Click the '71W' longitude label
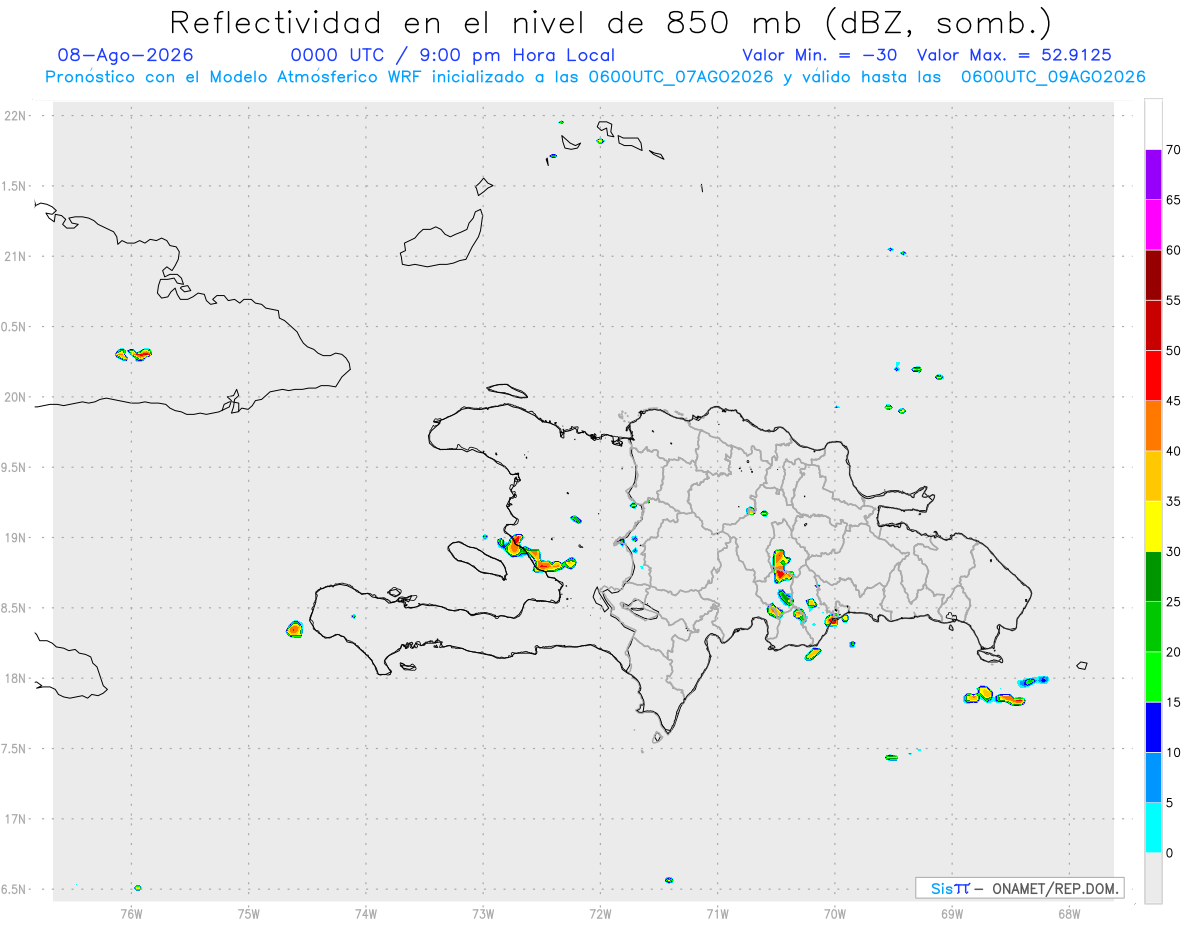This screenshot has height=927, width=1200. 718,913
